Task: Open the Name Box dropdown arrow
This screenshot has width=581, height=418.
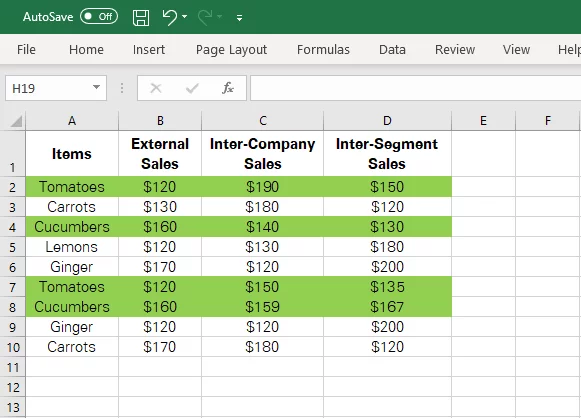Action: click(96, 88)
